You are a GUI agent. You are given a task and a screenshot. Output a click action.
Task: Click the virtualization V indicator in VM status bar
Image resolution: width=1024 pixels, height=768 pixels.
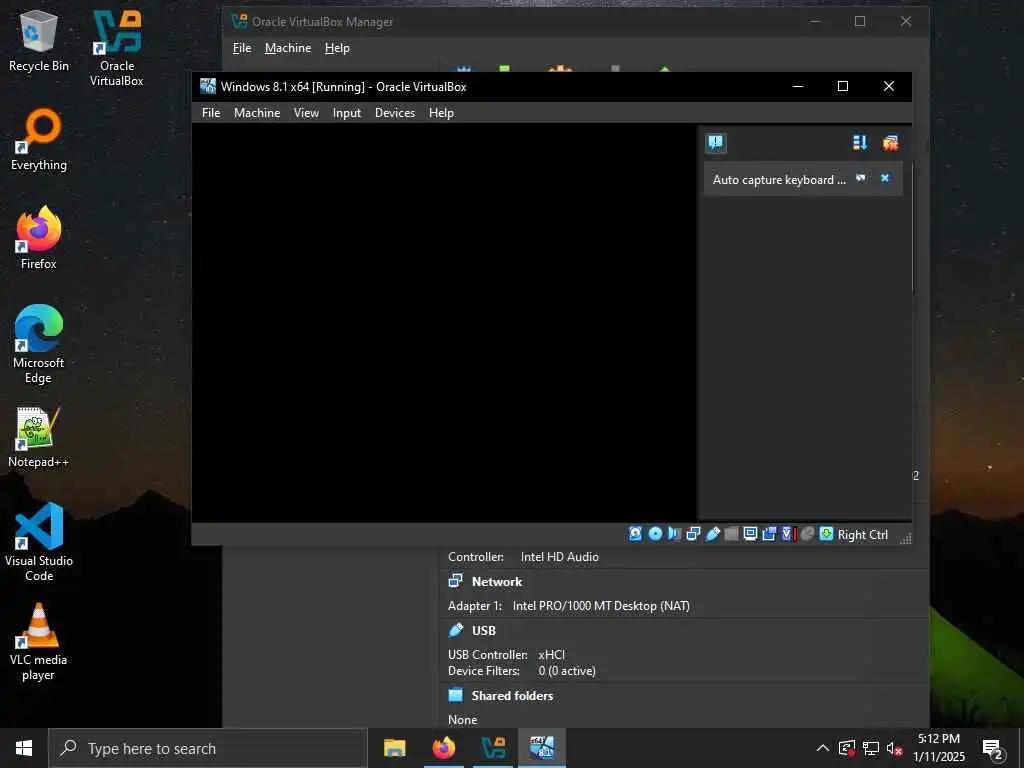[x=788, y=534]
